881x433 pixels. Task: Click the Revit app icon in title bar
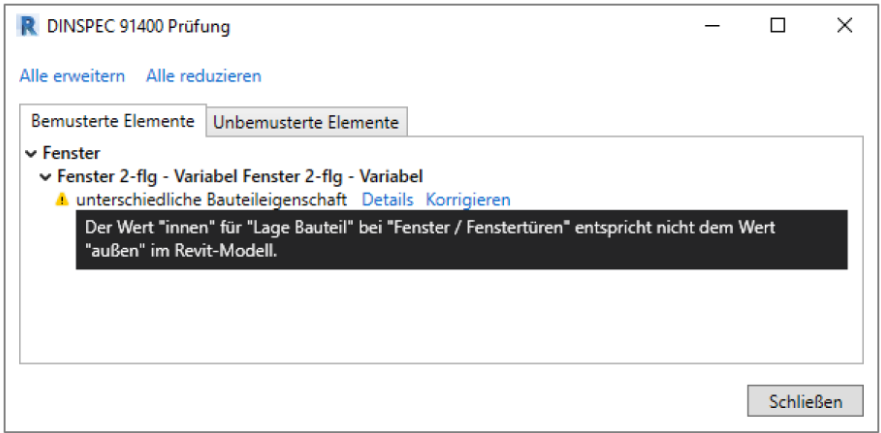[x=29, y=27]
